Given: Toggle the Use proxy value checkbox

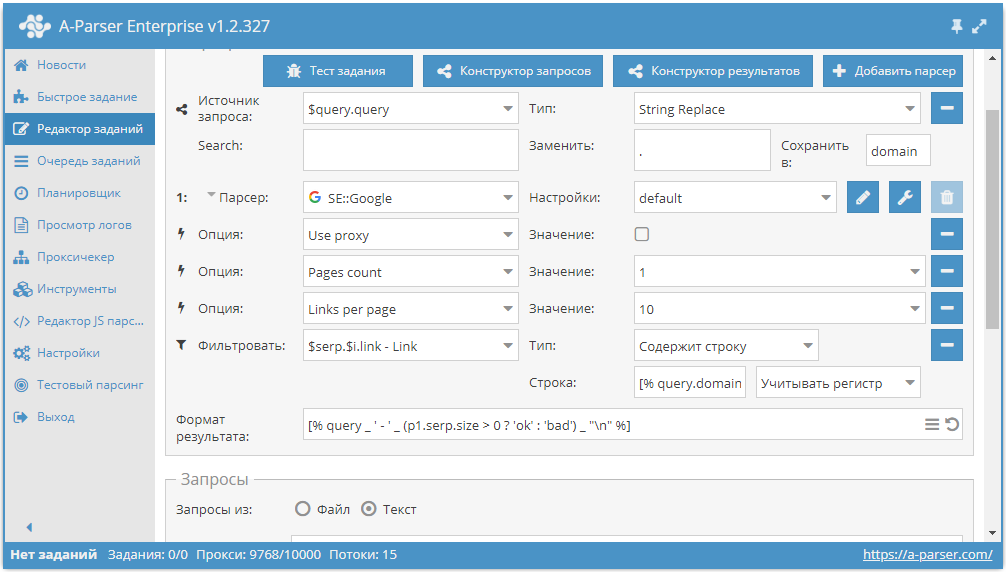Looking at the screenshot, I should (642, 234).
